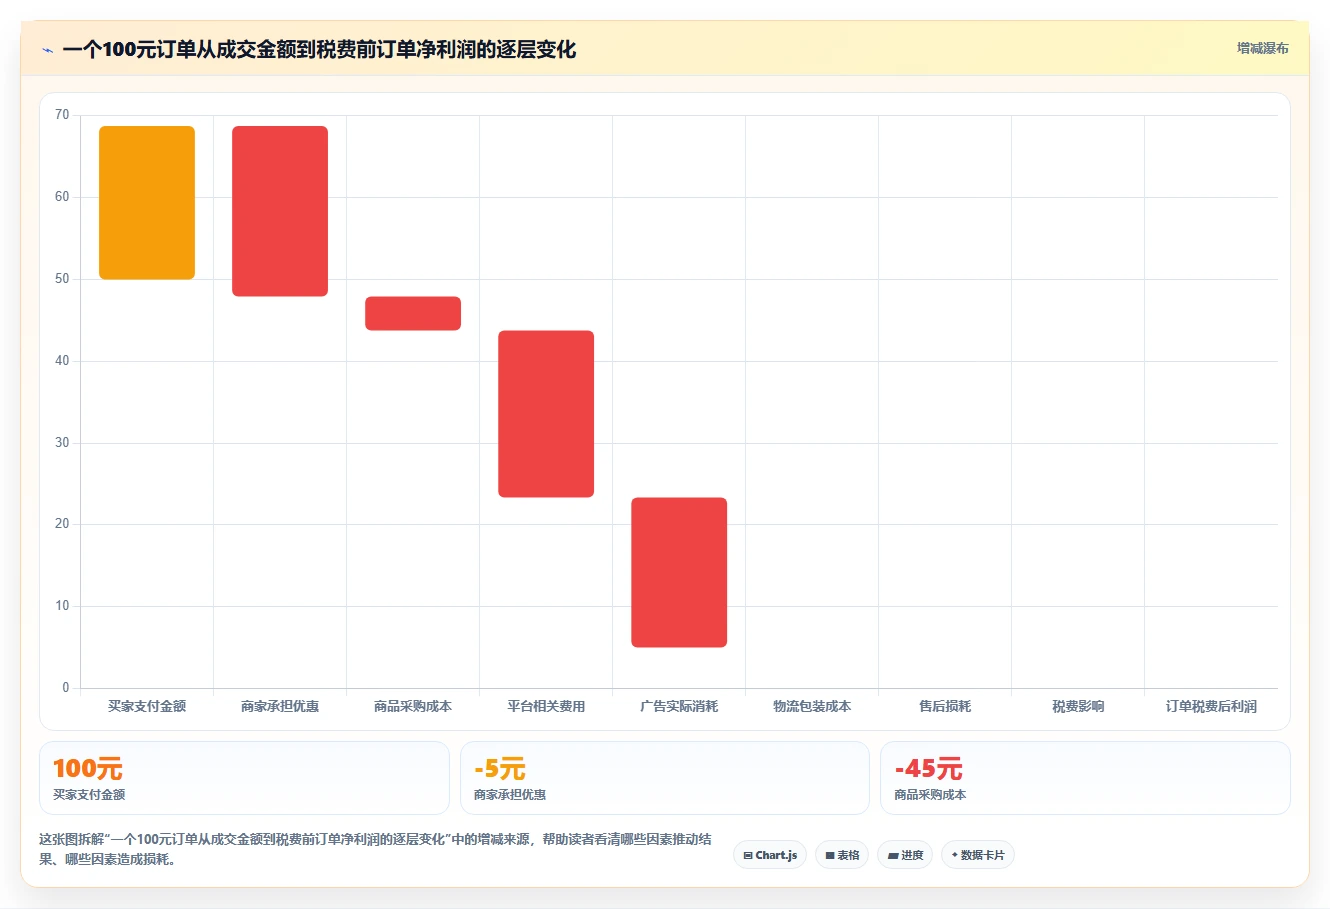Click the 10 value on the y-axis

click(62, 606)
